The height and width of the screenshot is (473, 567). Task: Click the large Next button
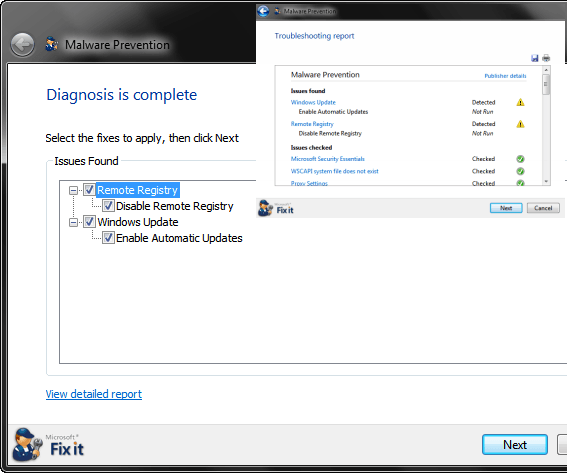515,444
